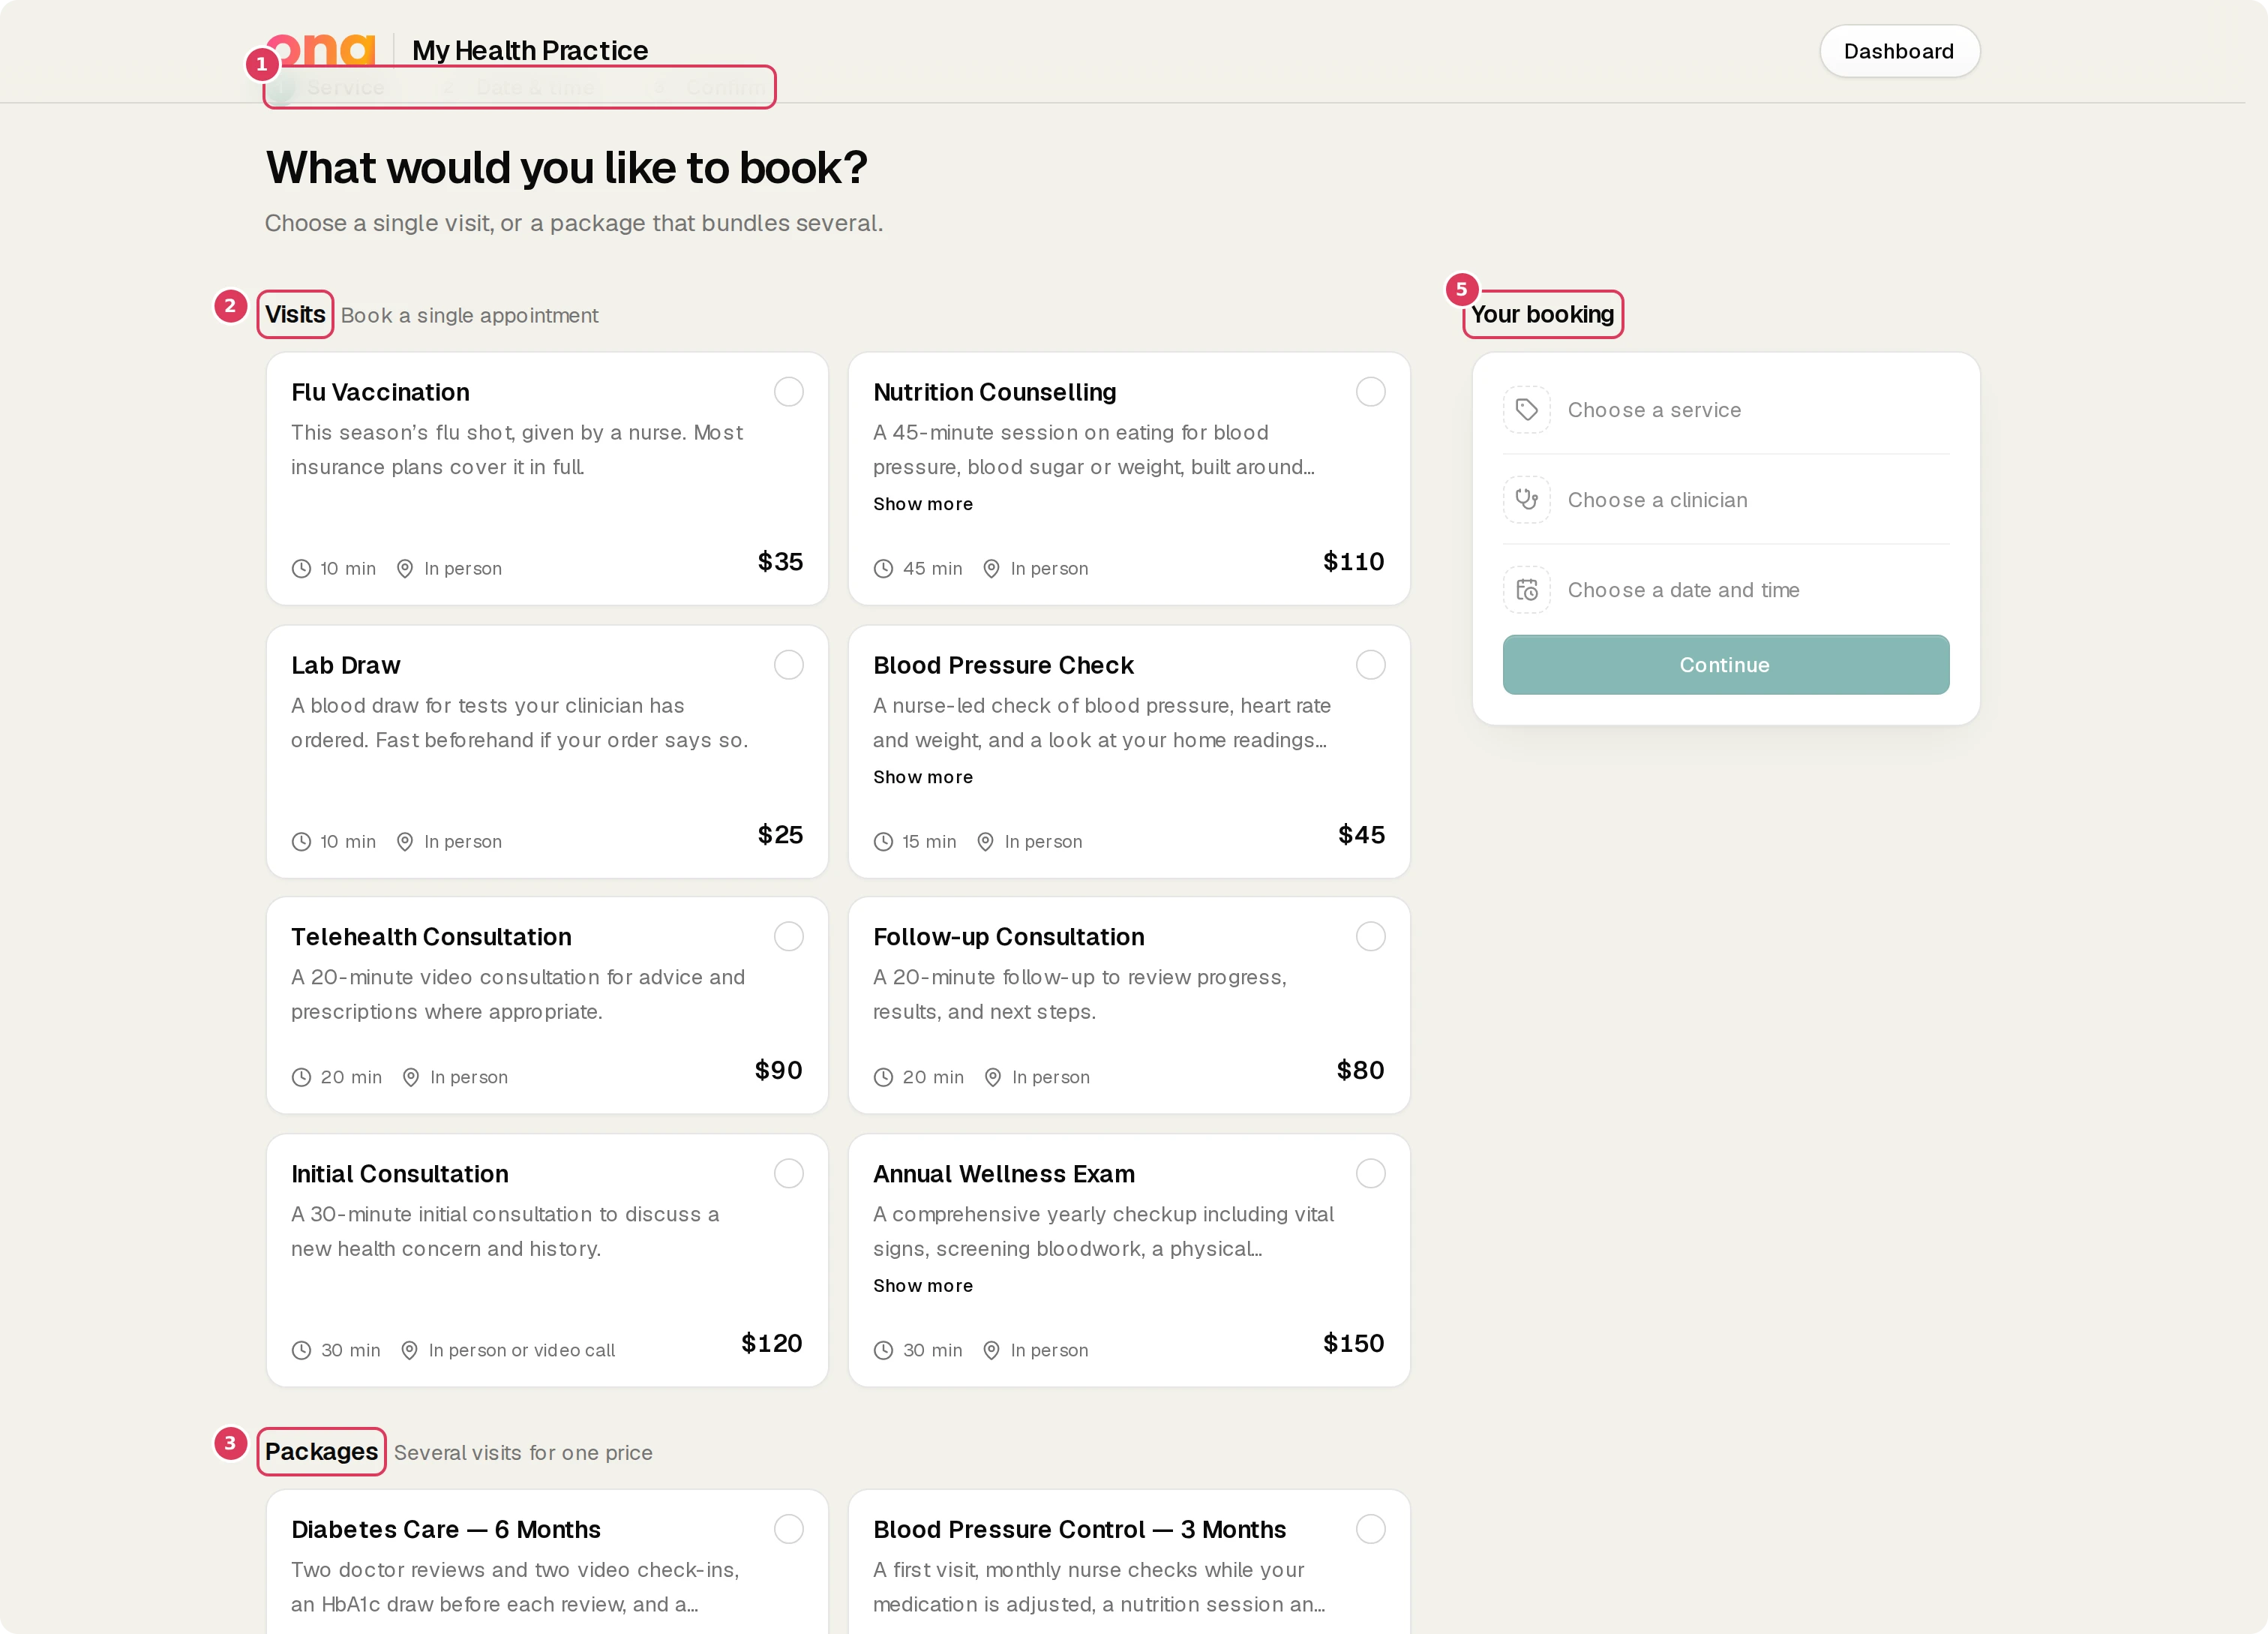The width and height of the screenshot is (2268, 1634).
Task: Click the Choose a service row
Action: pyautogui.click(x=1725, y=410)
